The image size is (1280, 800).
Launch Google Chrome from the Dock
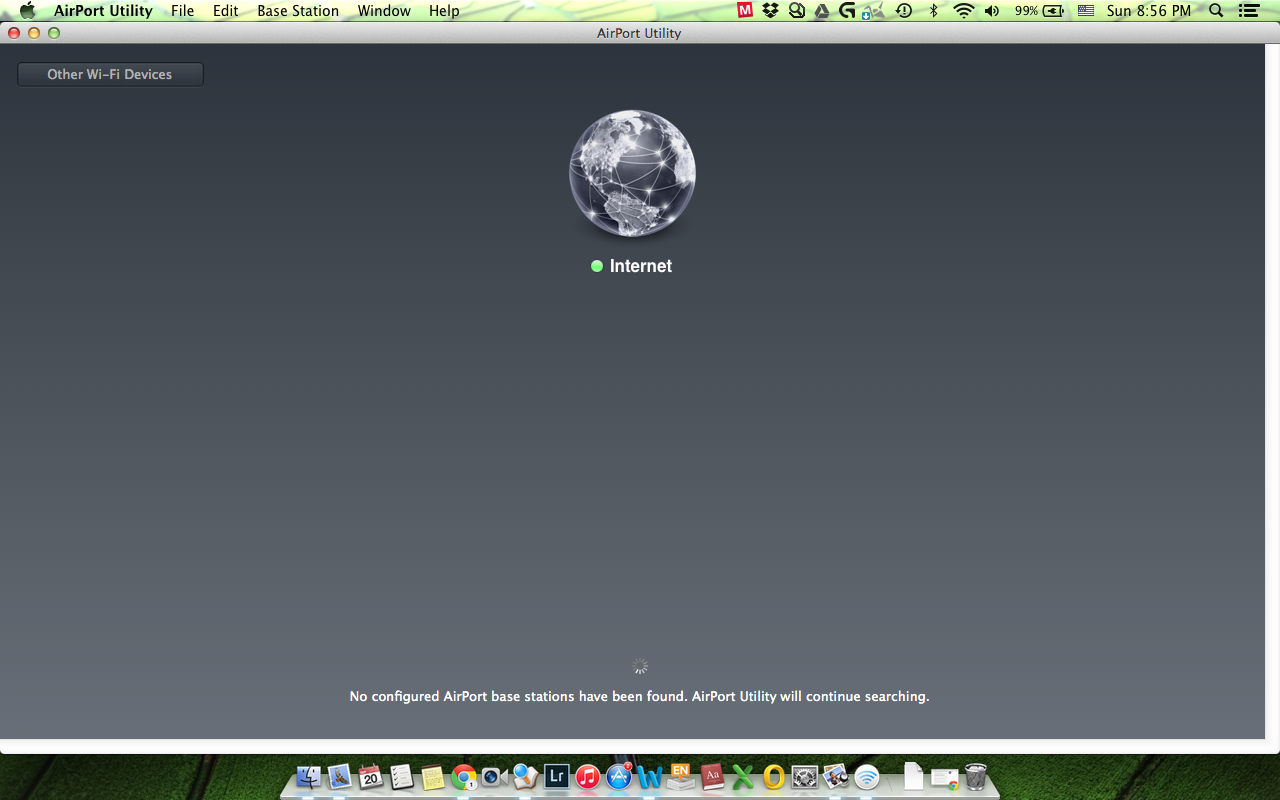click(464, 777)
